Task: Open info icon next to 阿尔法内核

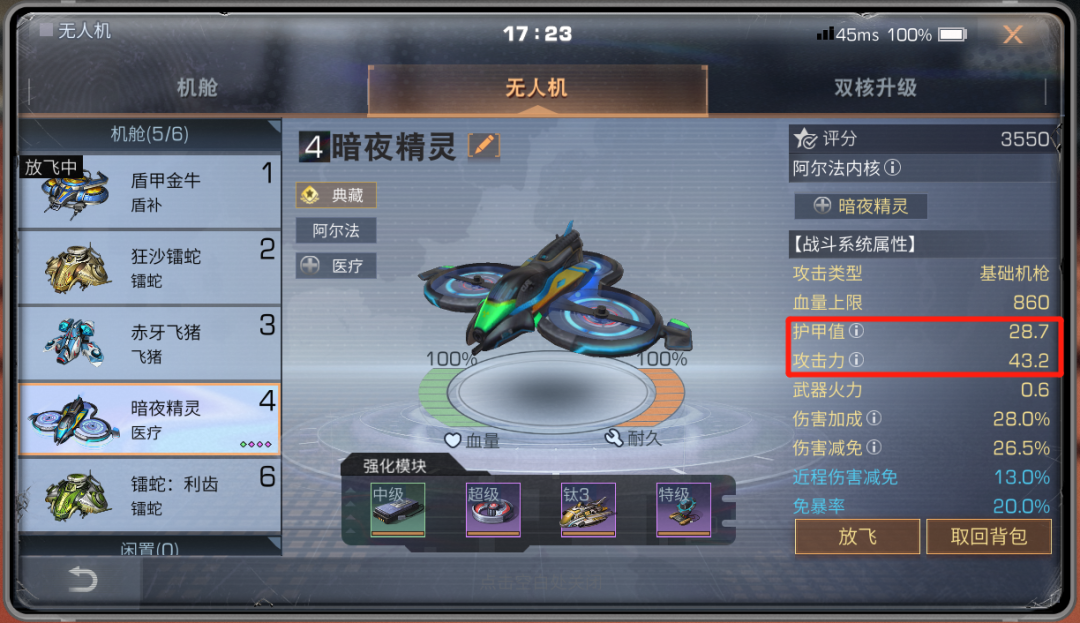Action: point(892,167)
